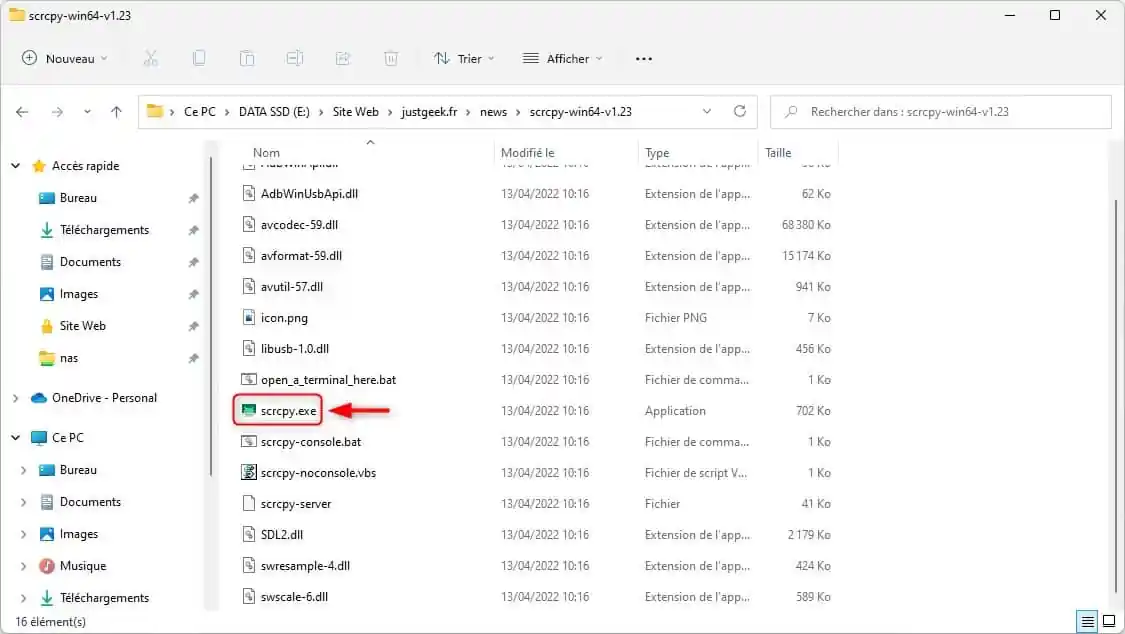Image resolution: width=1125 pixels, height=634 pixels.
Task: Collapse the Ce PC tree node
Action: [16, 437]
